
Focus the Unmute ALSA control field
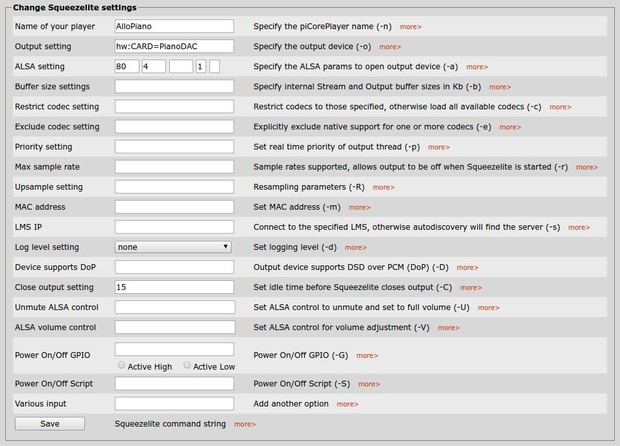pyautogui.click(x=175, y=307)
